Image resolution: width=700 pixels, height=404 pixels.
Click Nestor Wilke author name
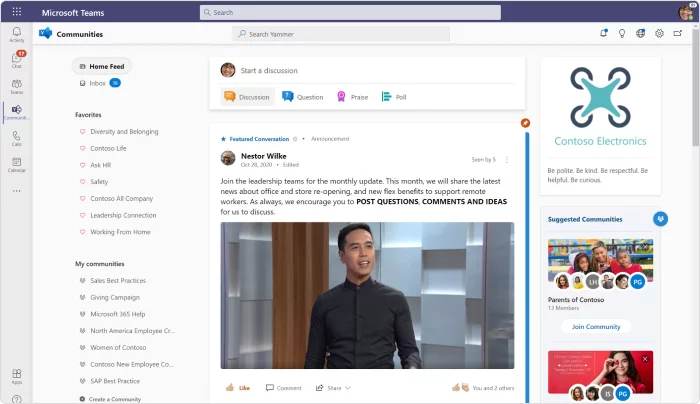[263, 156]
